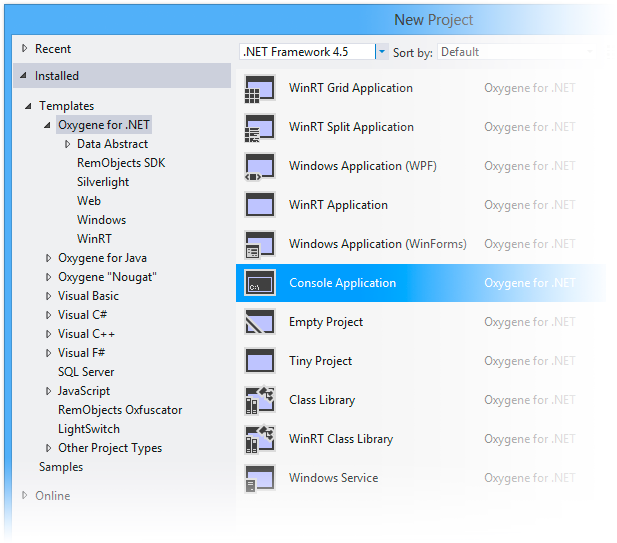The image size is (617, 543).
Task: Expand the Oxygene "Nougat" node
Action: tap(48, 277)
